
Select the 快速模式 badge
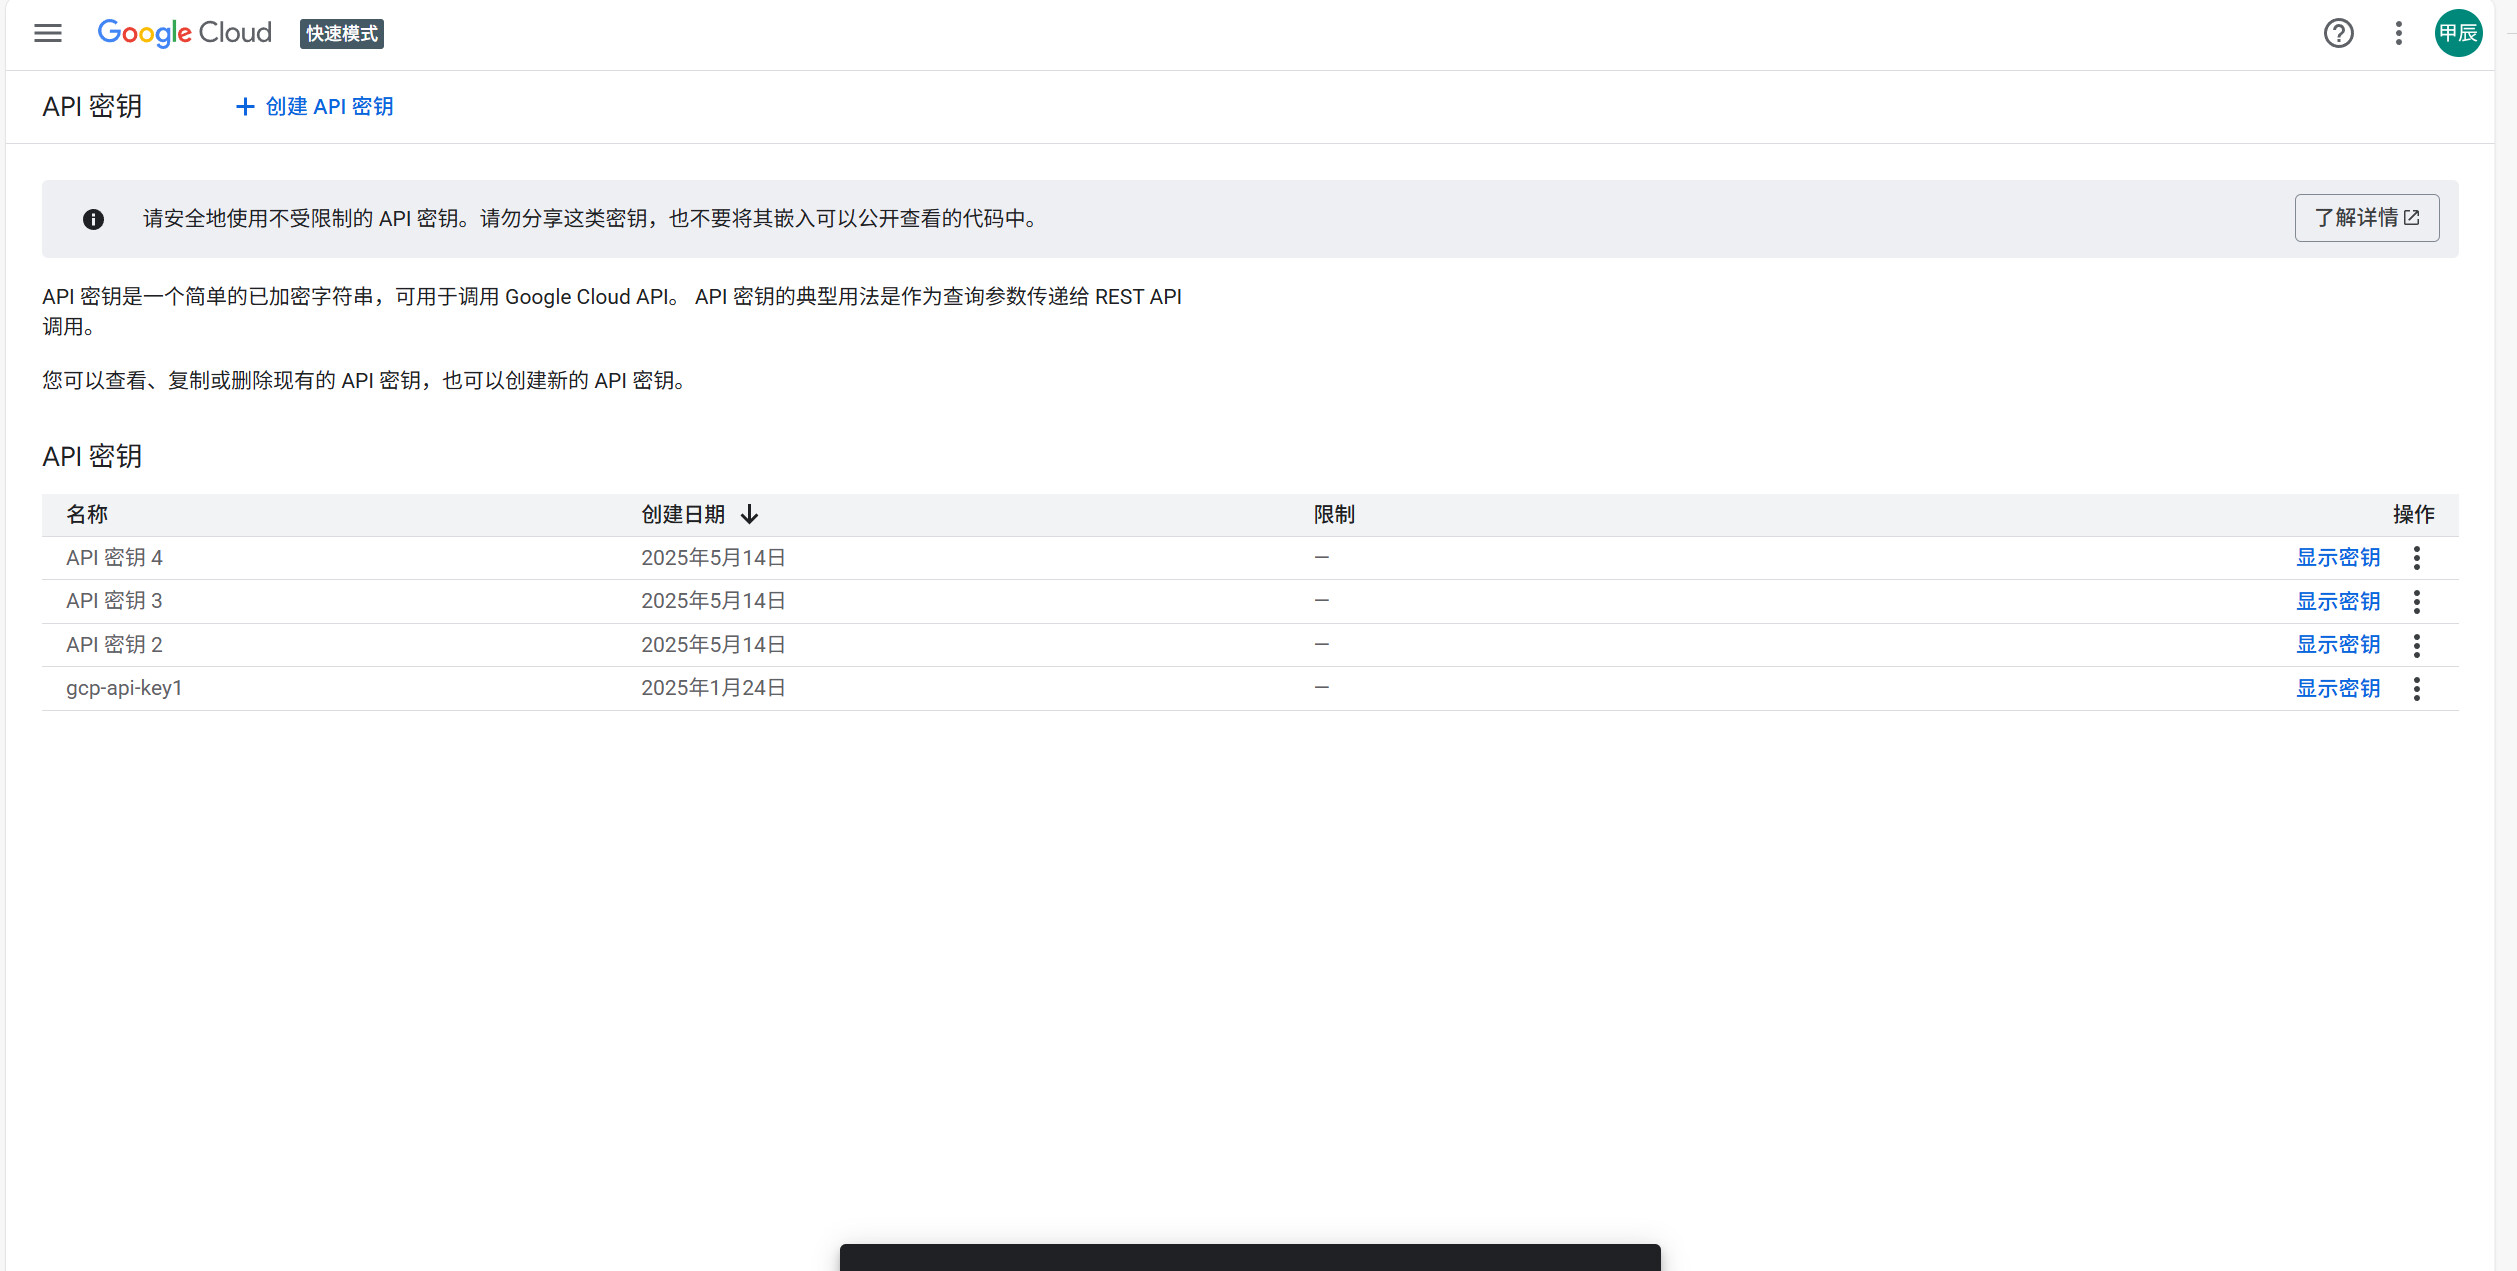coord(341,33)
